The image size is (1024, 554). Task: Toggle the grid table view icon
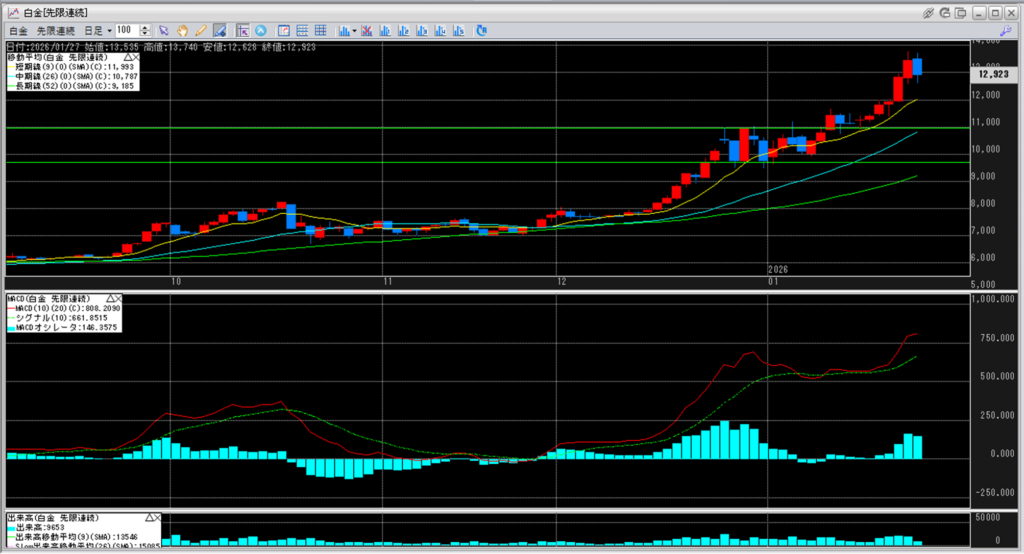(320, 31)
